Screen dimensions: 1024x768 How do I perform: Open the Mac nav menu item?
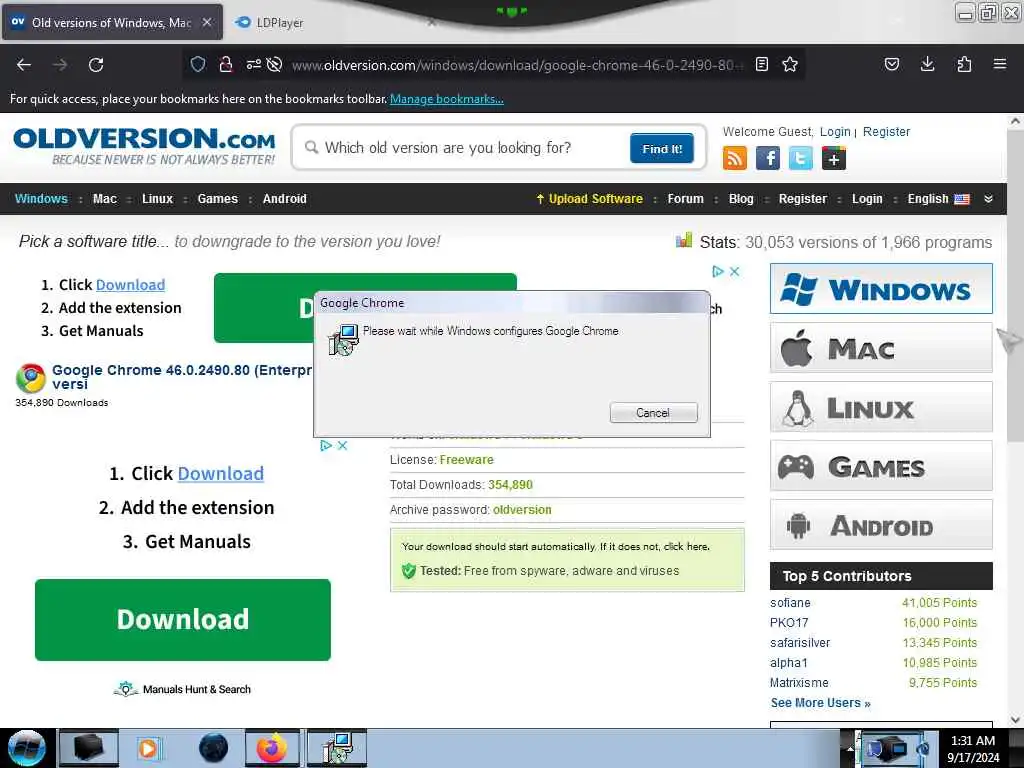click(x=104, y=199)
